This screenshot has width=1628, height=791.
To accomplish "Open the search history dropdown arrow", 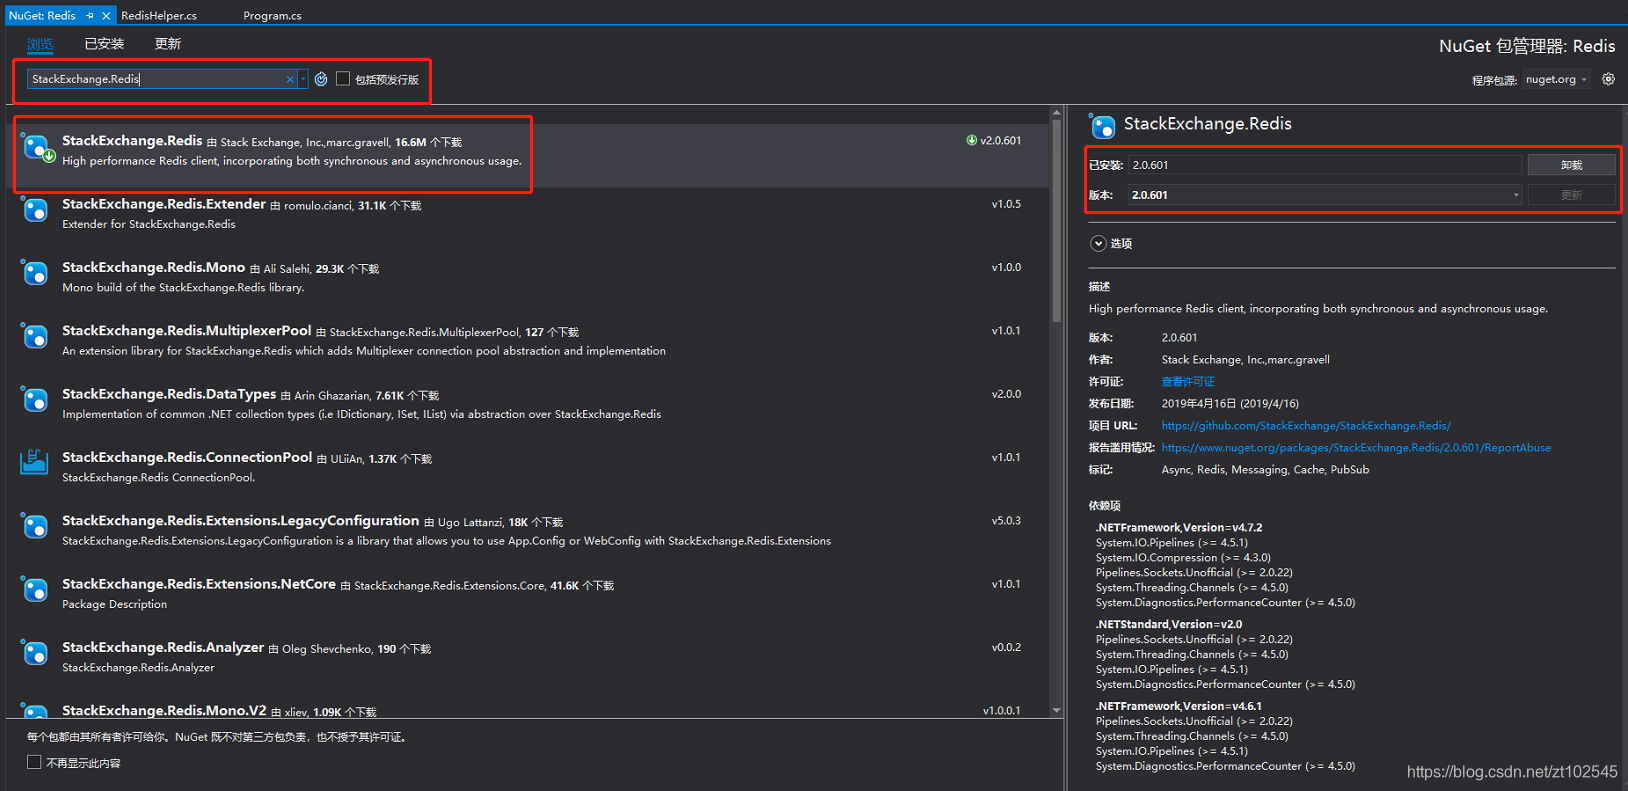I will coord(303,79).
